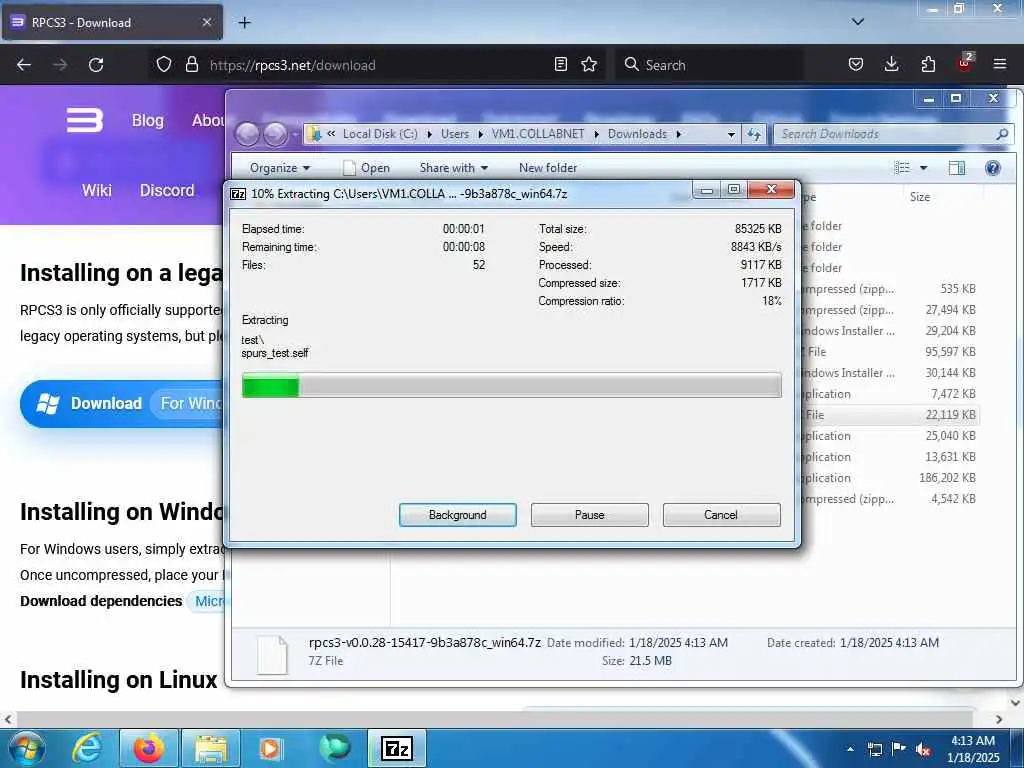This screenshot has width=1024, height=768.
Task: Pause the extraction
Action: pos(589,515)
